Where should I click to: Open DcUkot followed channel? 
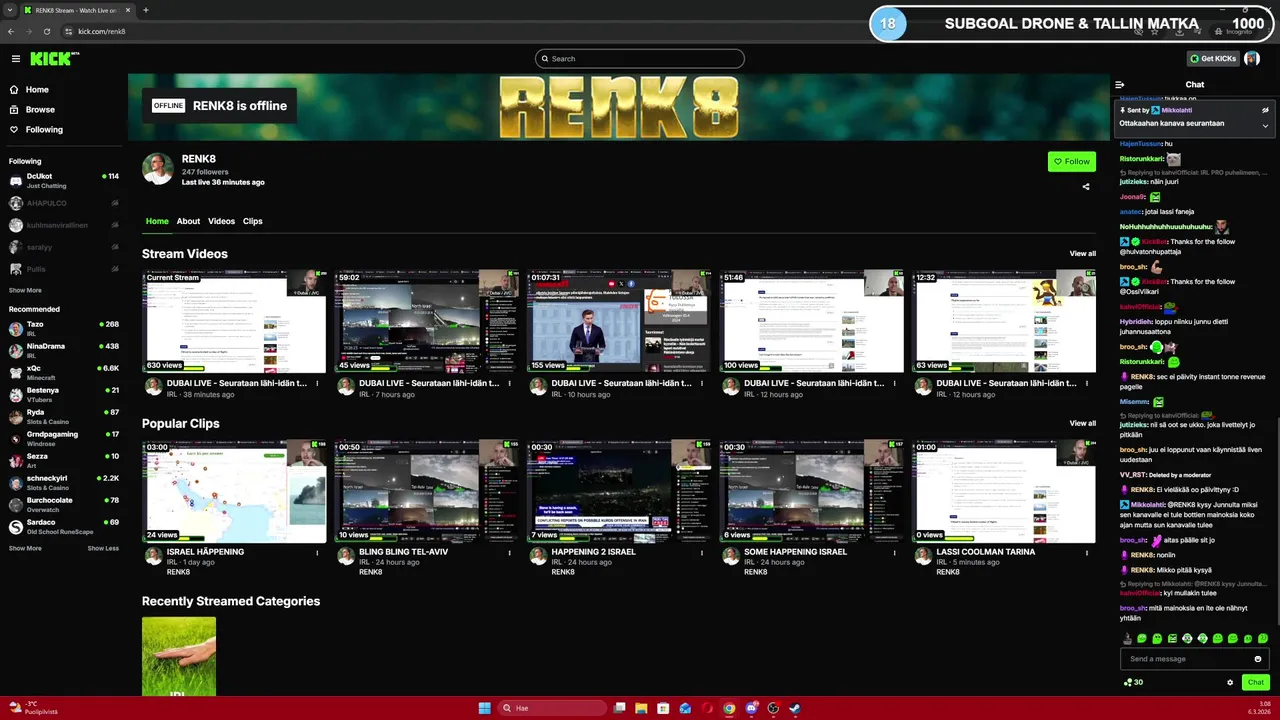(64, 181)
